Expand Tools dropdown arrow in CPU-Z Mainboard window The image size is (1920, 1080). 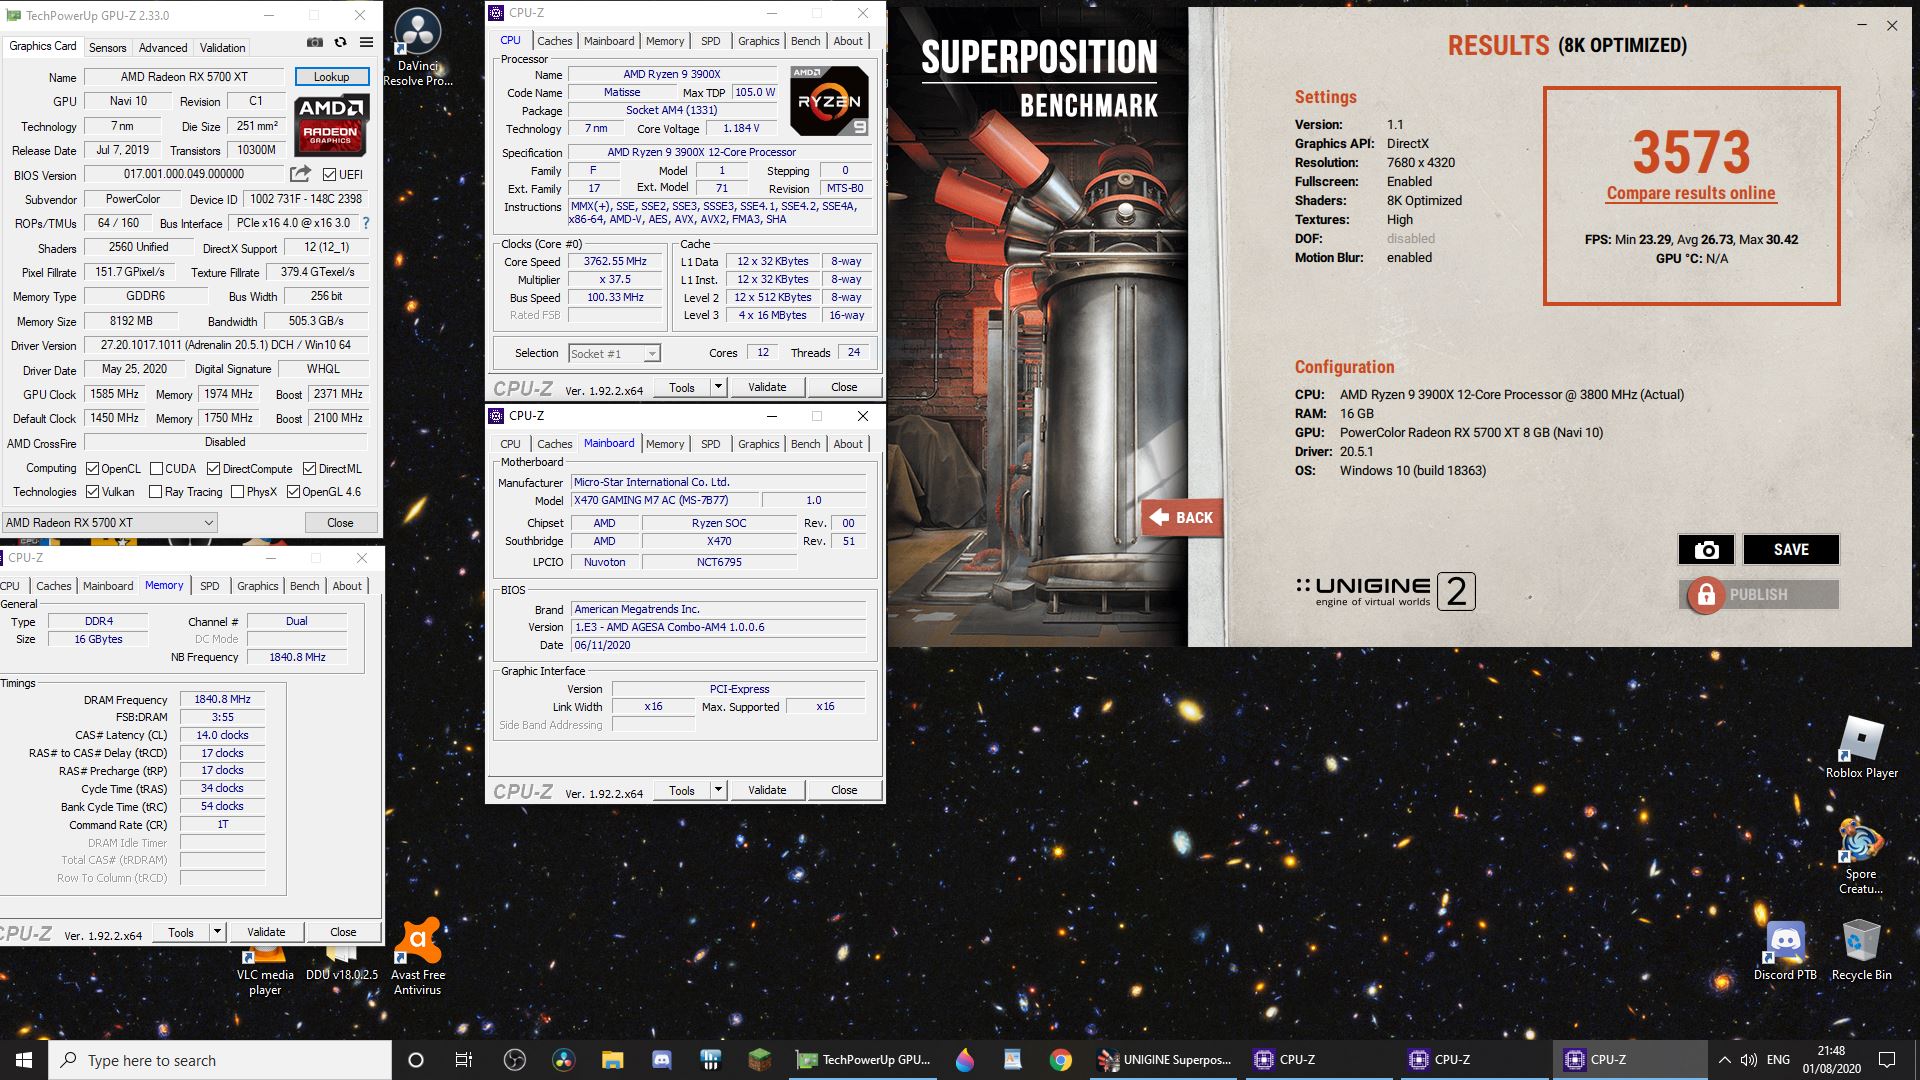tap(717, 790)
